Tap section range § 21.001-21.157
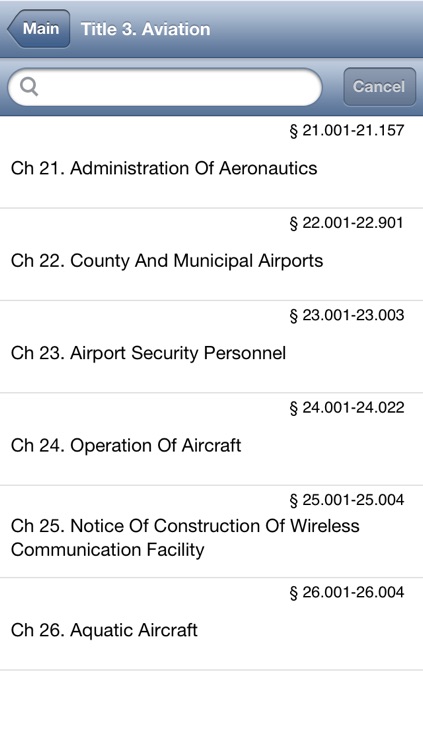This screenshot has width=423, height=750. [347, 130]
